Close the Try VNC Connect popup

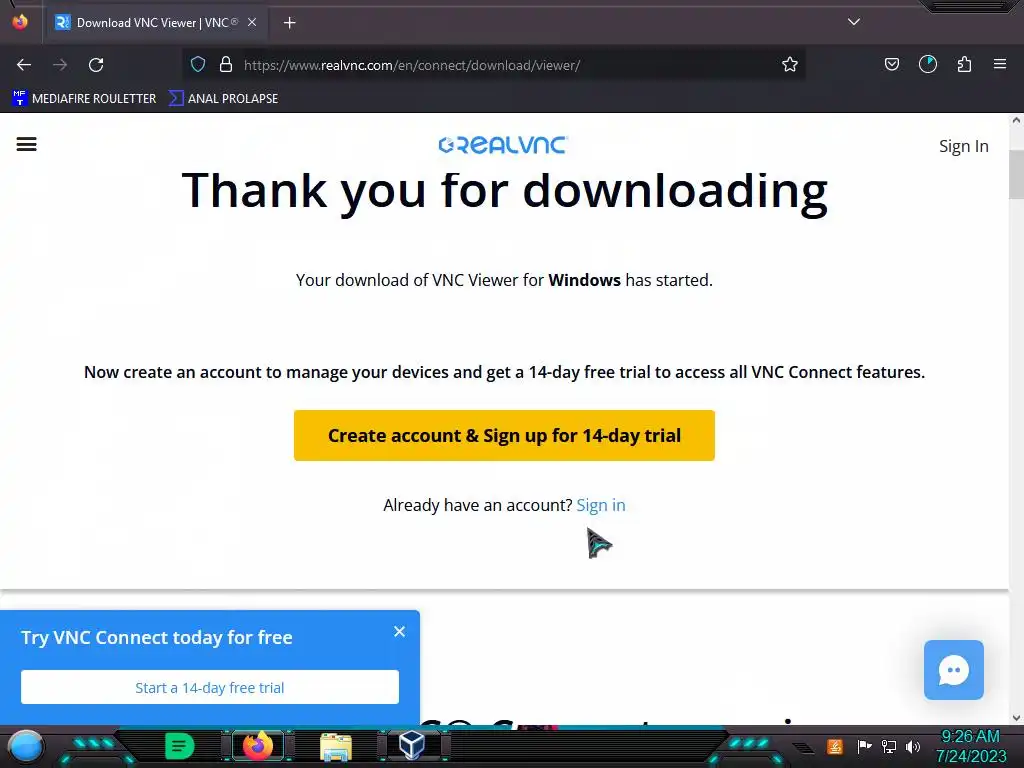tap(400, 632)
